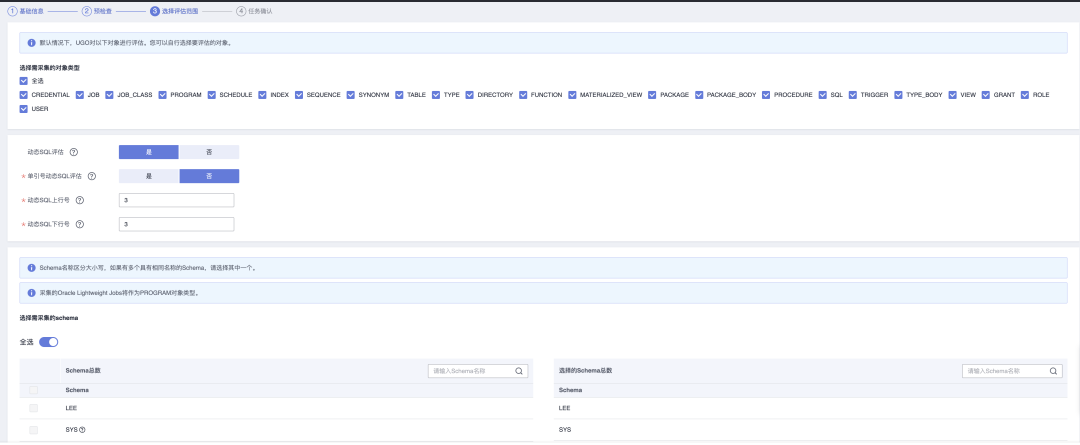Screen dimensions: 1080x445
Task: Click the 选择需采集的对象类型 heading
Action: click(x=50, y=68)
